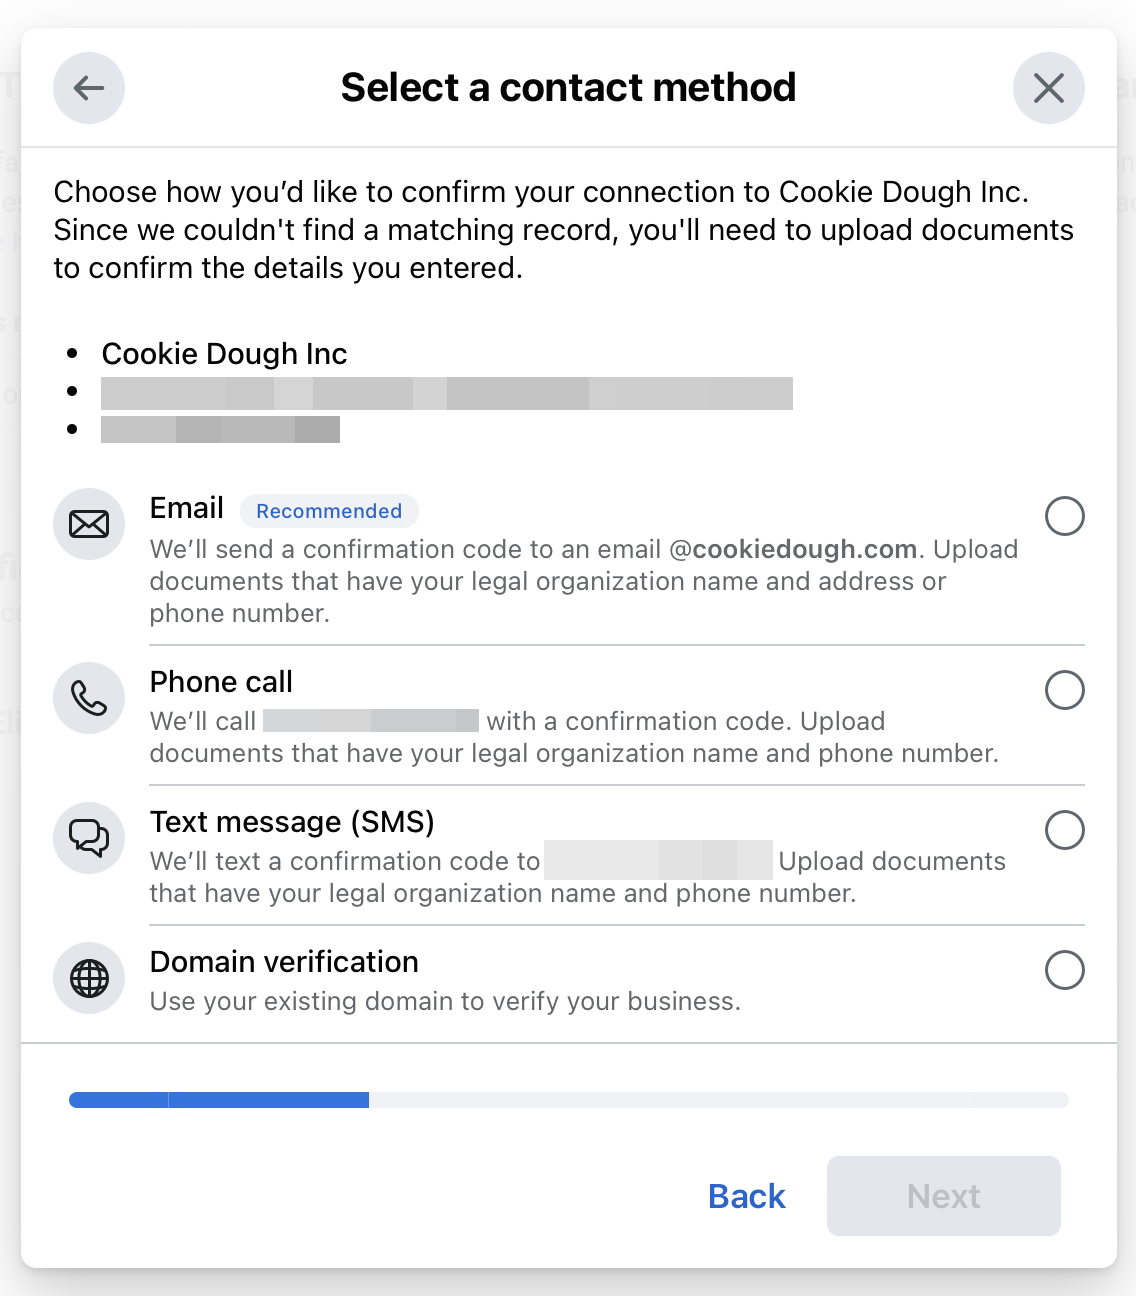The width and height of the screenshot is (1136, 1296).
Task: Click the Email option heading
Action: [186, 508]
